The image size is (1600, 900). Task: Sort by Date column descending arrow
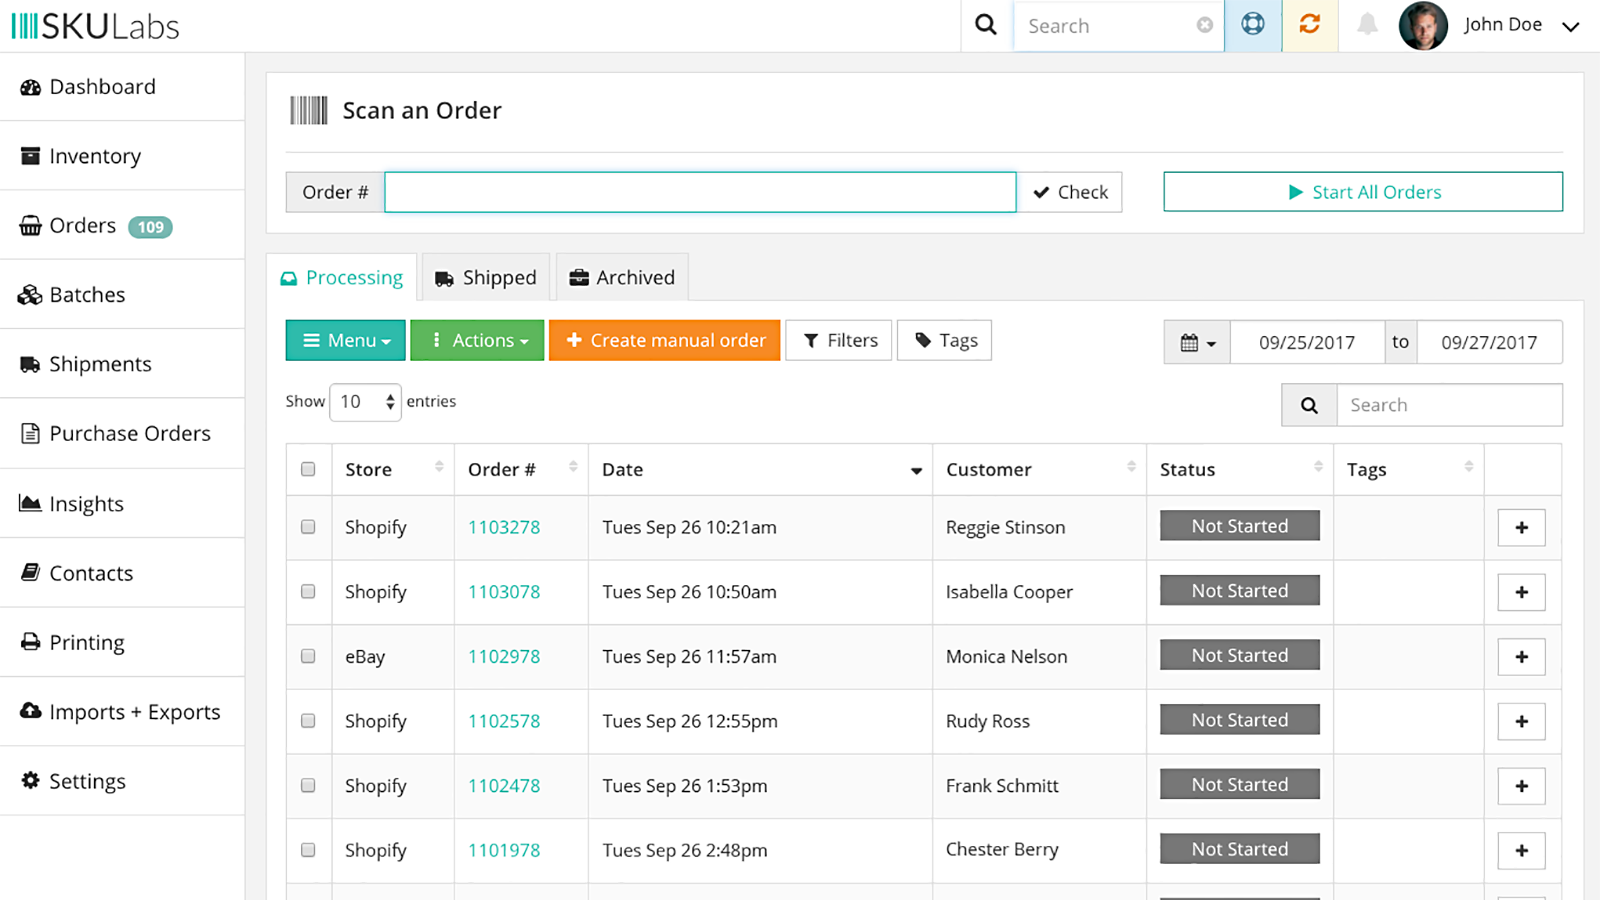point(916,471)
